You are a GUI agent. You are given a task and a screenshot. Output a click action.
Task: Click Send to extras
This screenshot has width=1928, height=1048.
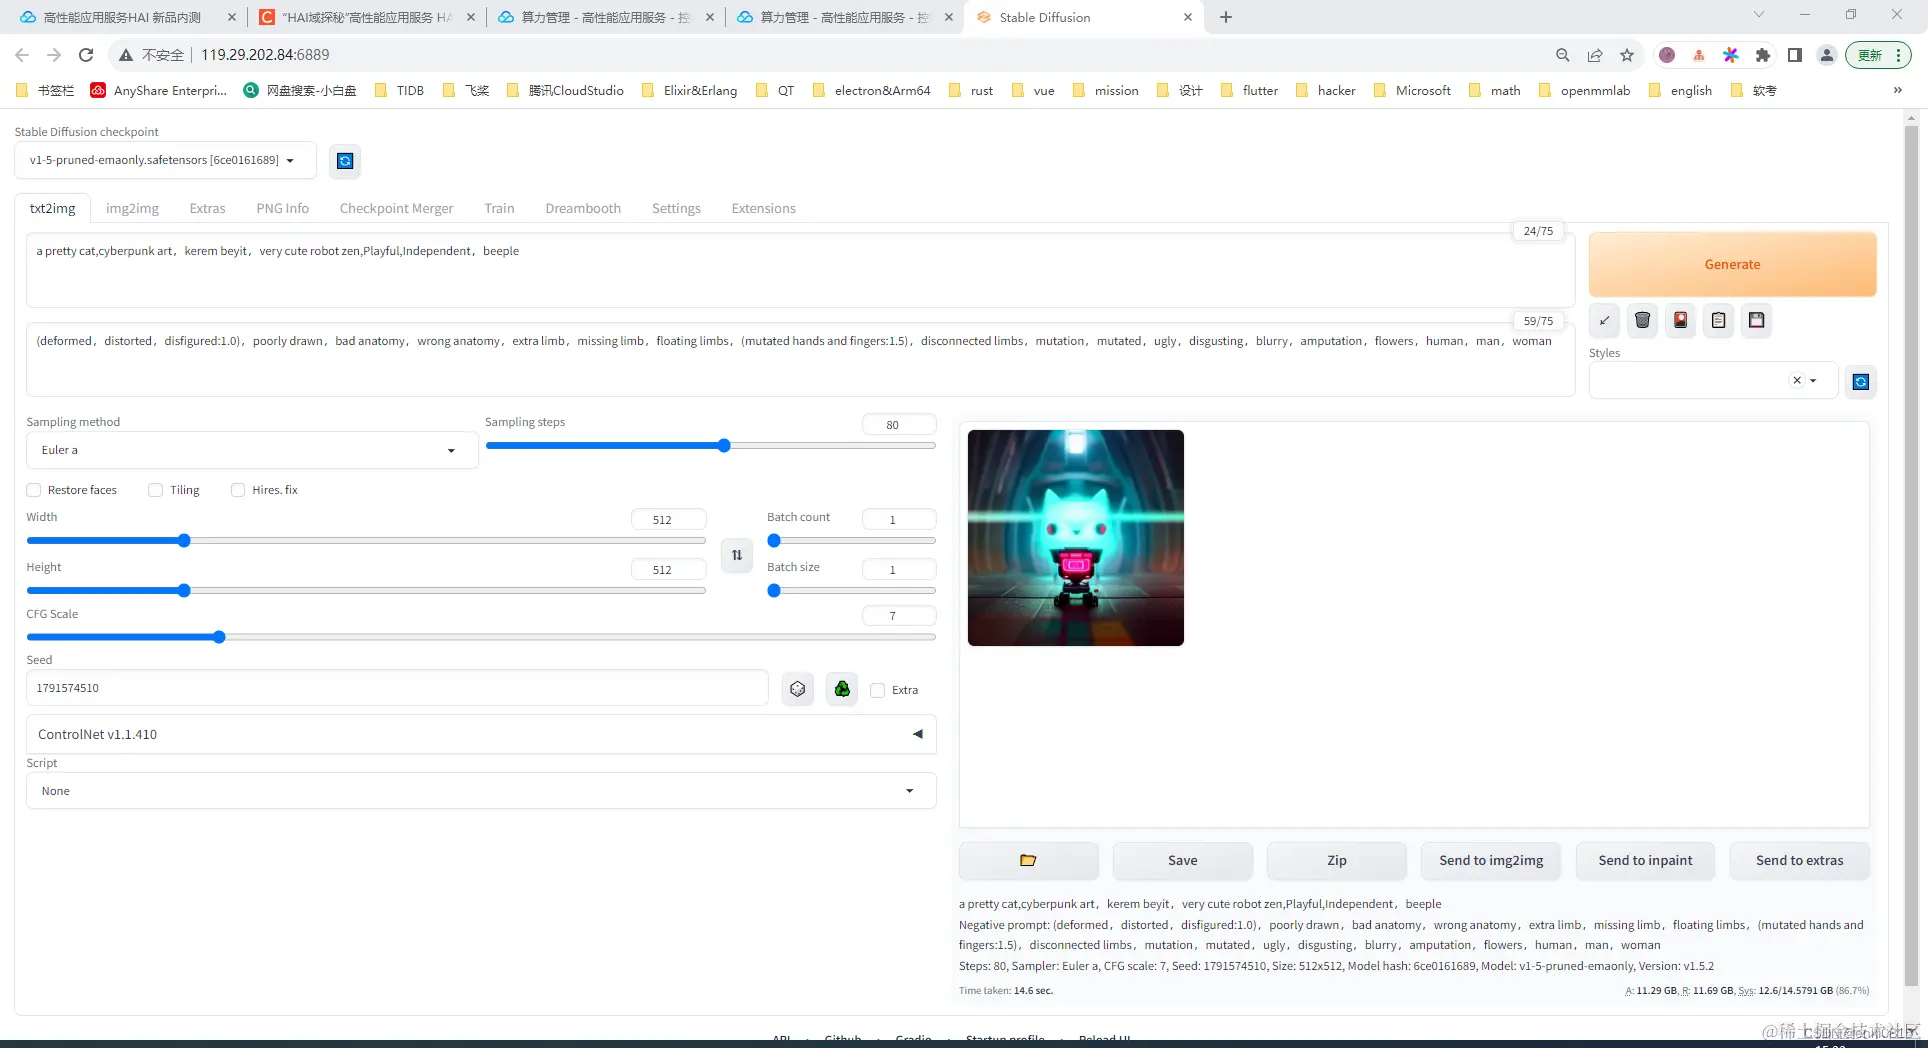pos(1799,860)
